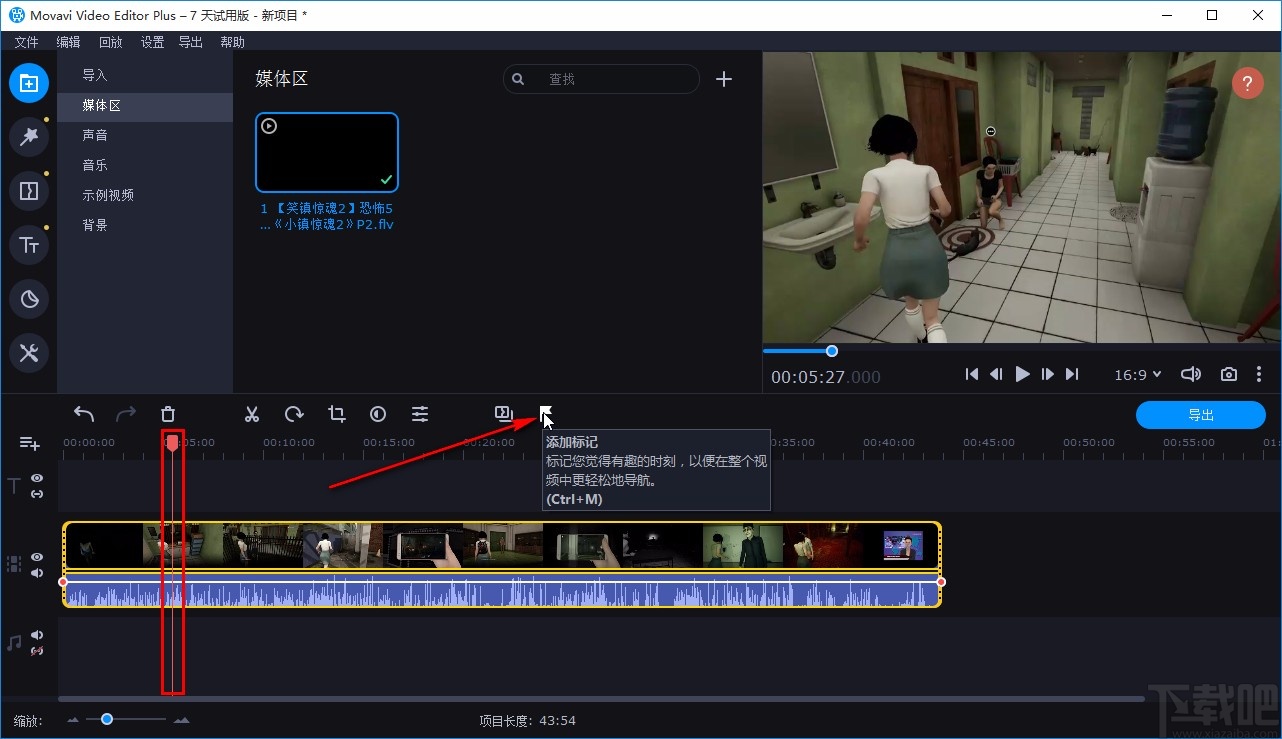Select 示例视频 in the side list
1282x739 pixels.
pyautogui.click(x=145, y=195)
